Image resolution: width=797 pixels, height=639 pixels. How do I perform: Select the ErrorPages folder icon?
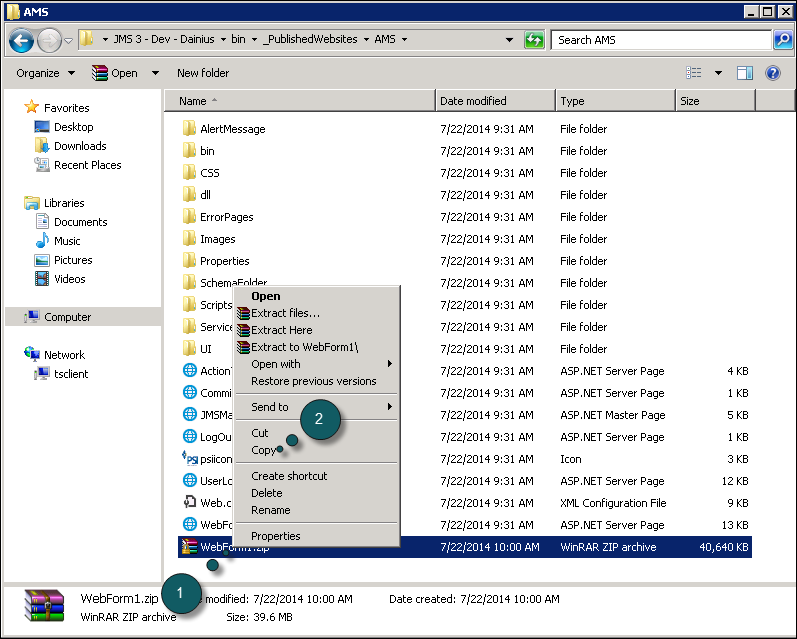[189, 217]
